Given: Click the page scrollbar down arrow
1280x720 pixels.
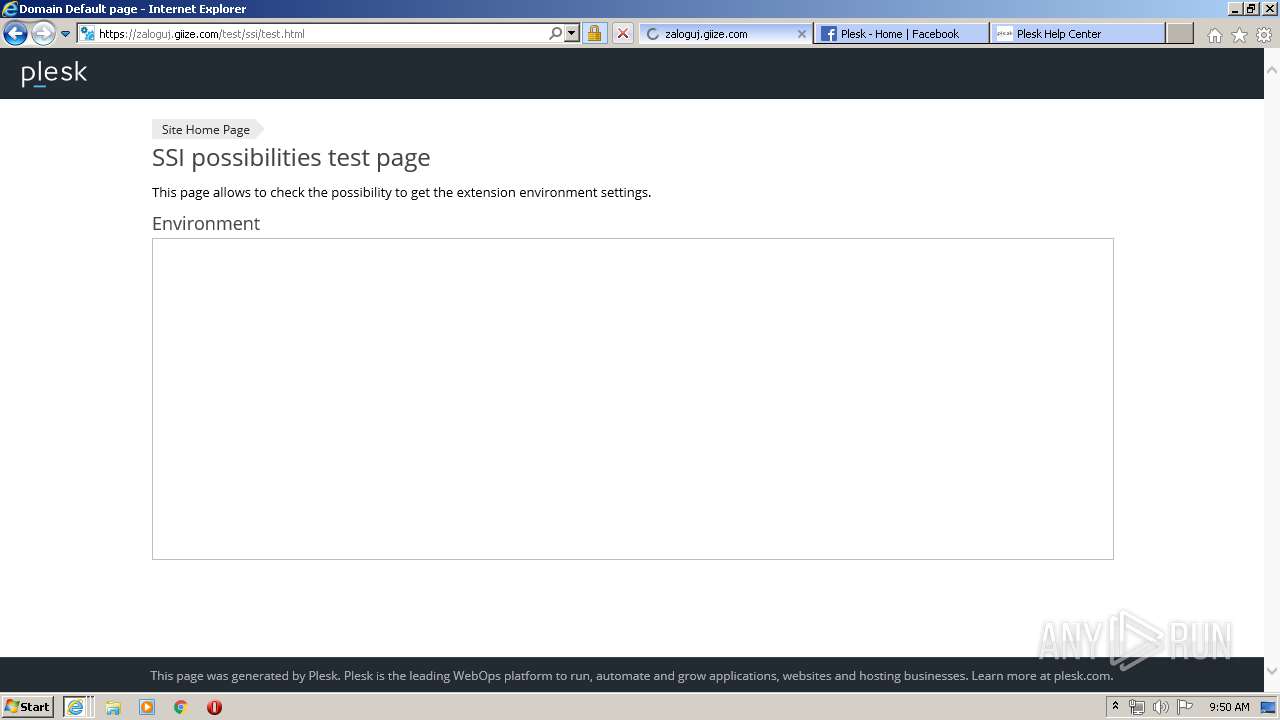Looking at the screenshot, I should pos(1272,671).
